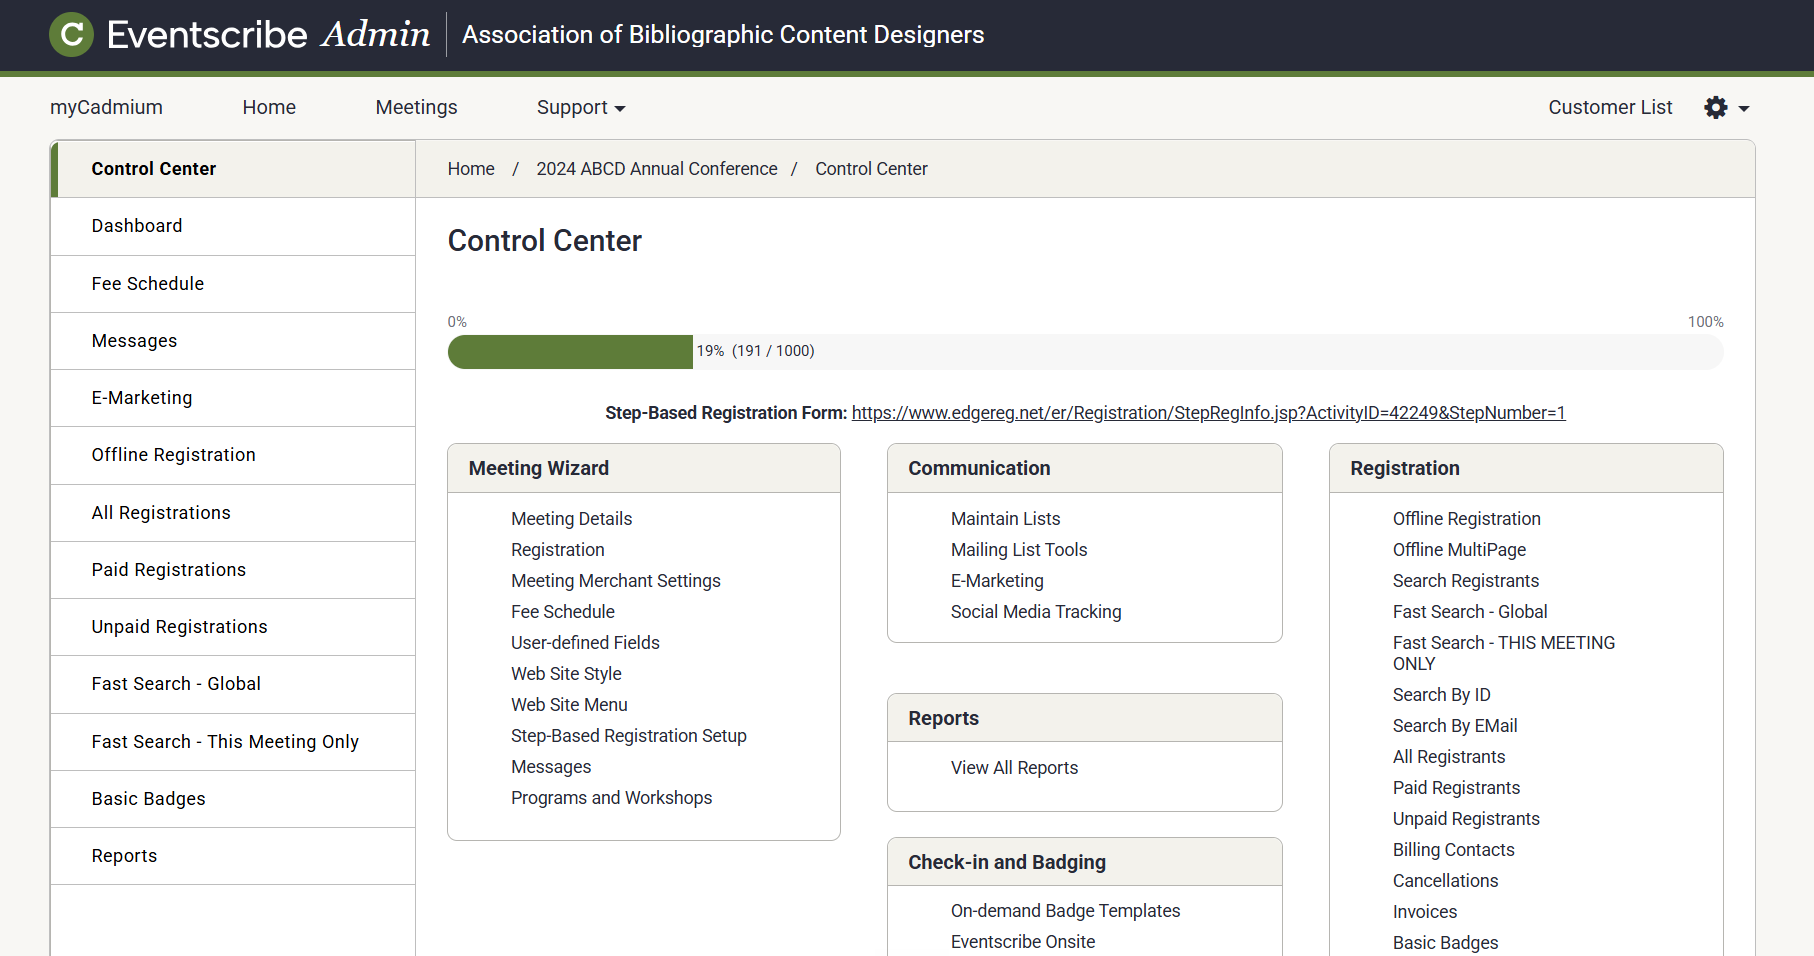Open All Registrations in the sidebar
1814x956 pixels.
pos(233,513)
